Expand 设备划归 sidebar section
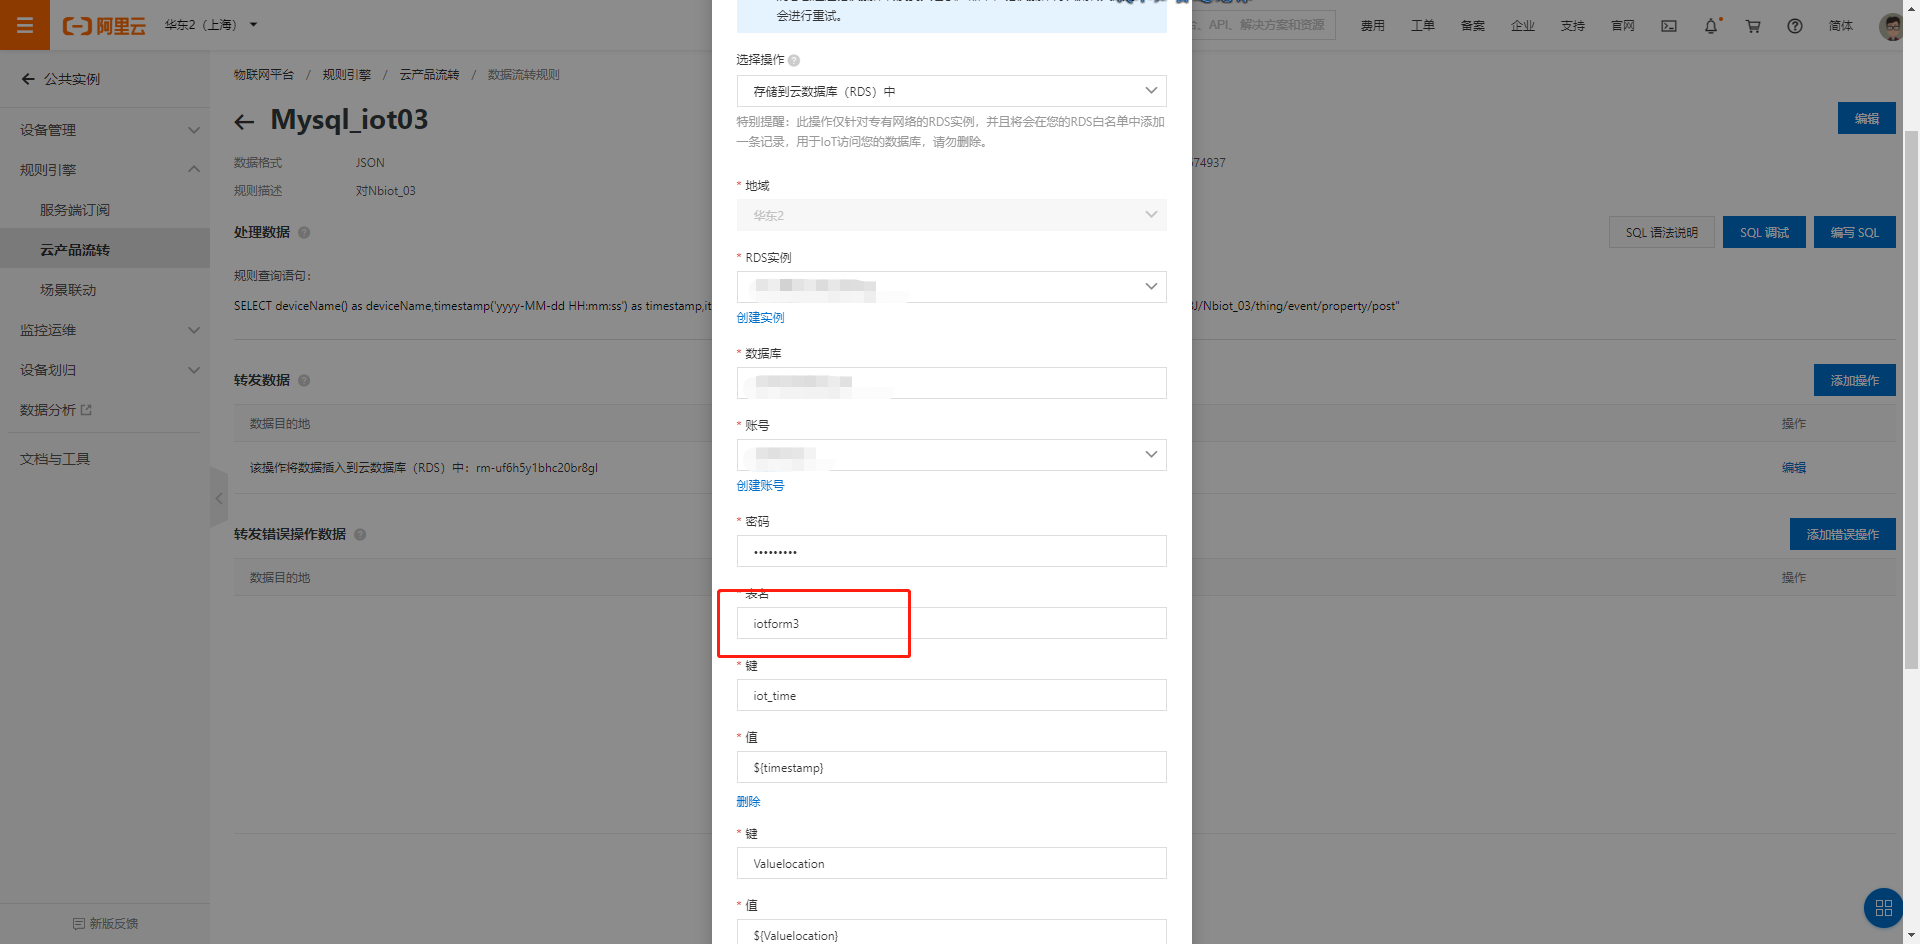The image size is (1920, 944). pyautogui.click(x=105, y=370)
